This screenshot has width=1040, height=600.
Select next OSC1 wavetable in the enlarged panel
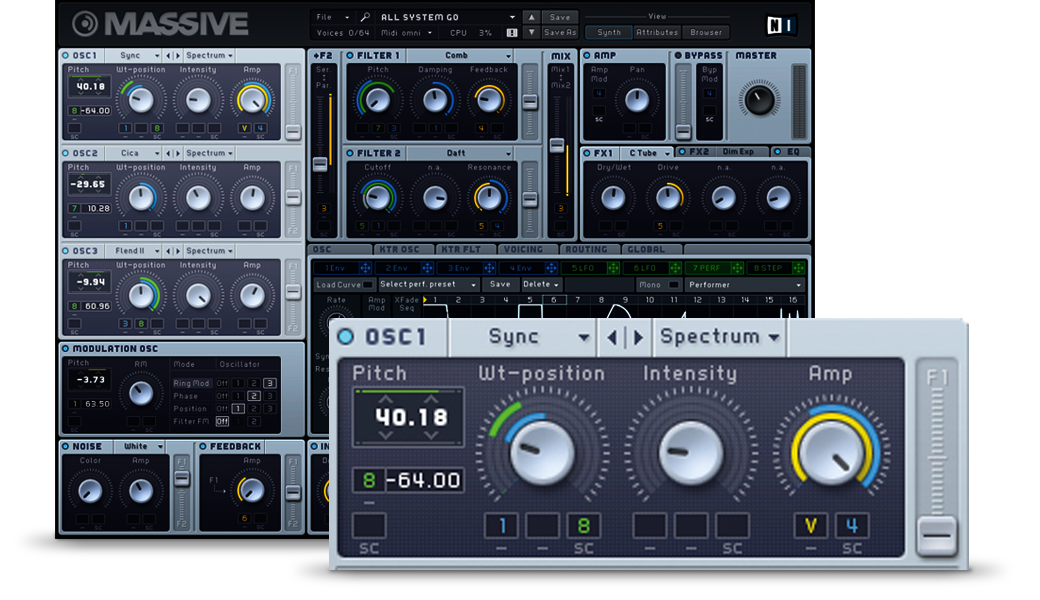click(x=638, y=337)
